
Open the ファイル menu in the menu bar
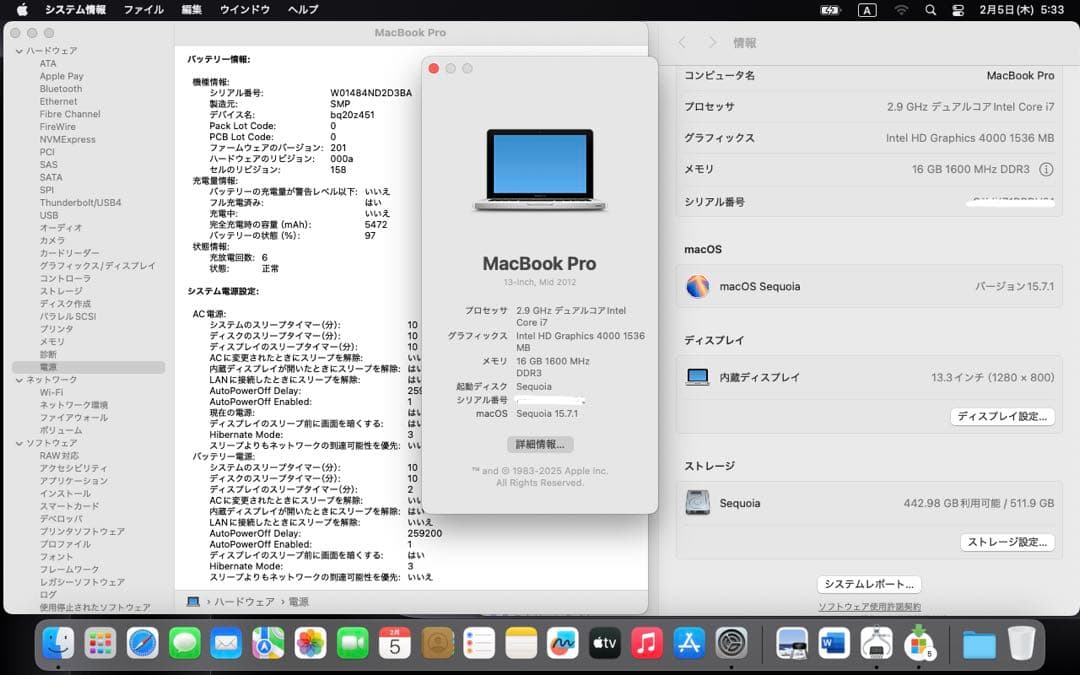[x=142, y=9]
